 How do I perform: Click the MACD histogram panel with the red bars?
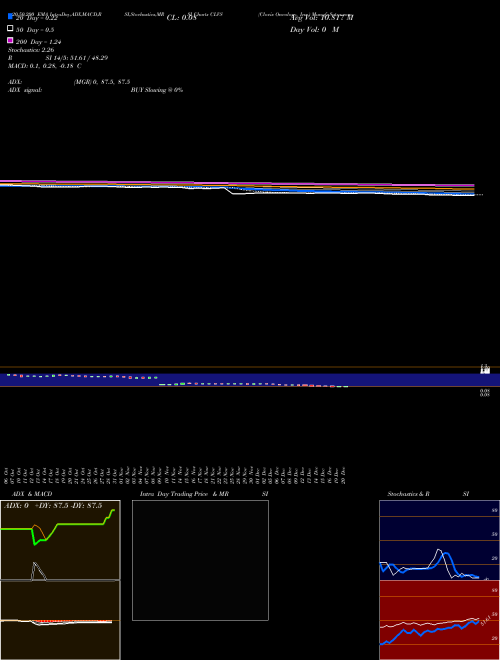[x=60, y=620]
